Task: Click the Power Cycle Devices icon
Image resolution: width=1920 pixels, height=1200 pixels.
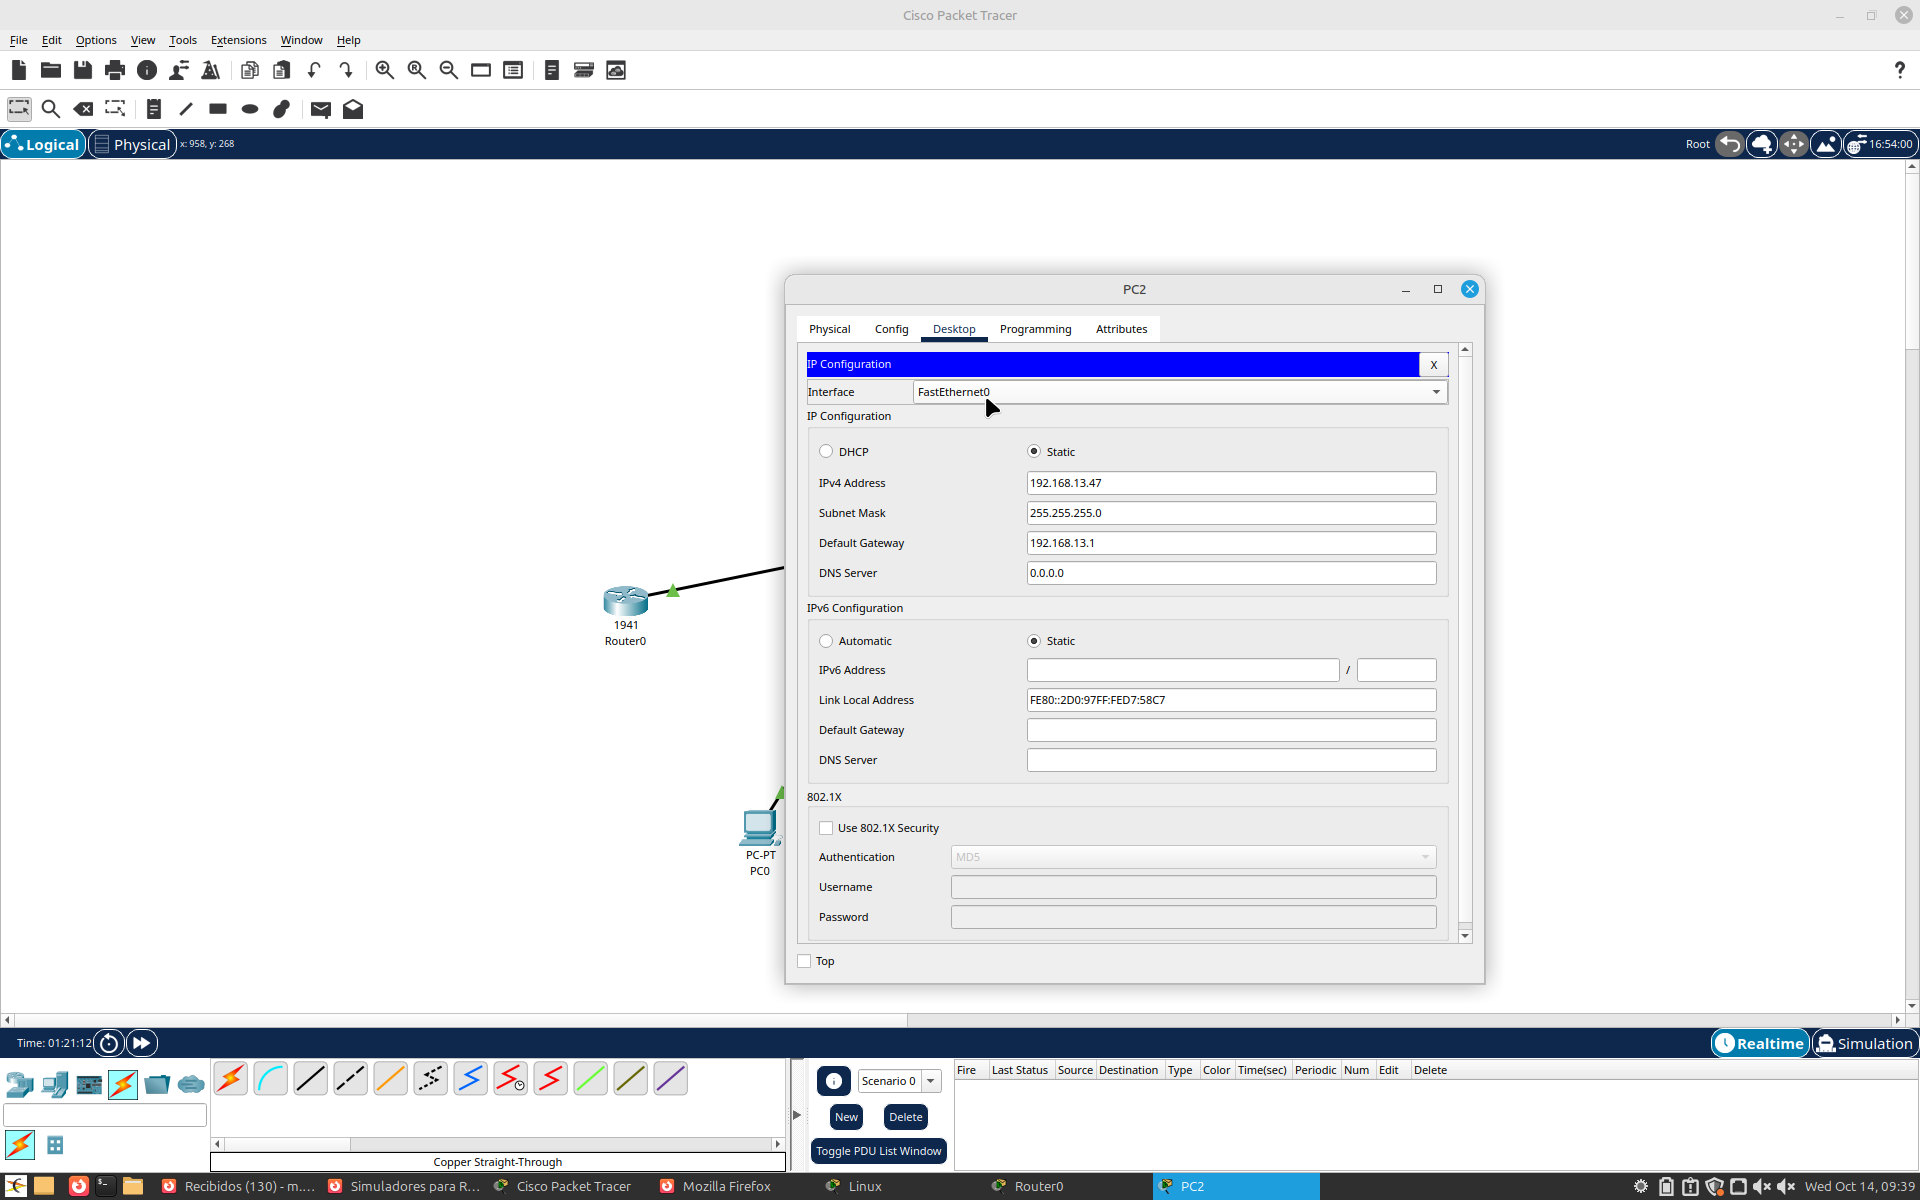Action: tap(109, 1043)
